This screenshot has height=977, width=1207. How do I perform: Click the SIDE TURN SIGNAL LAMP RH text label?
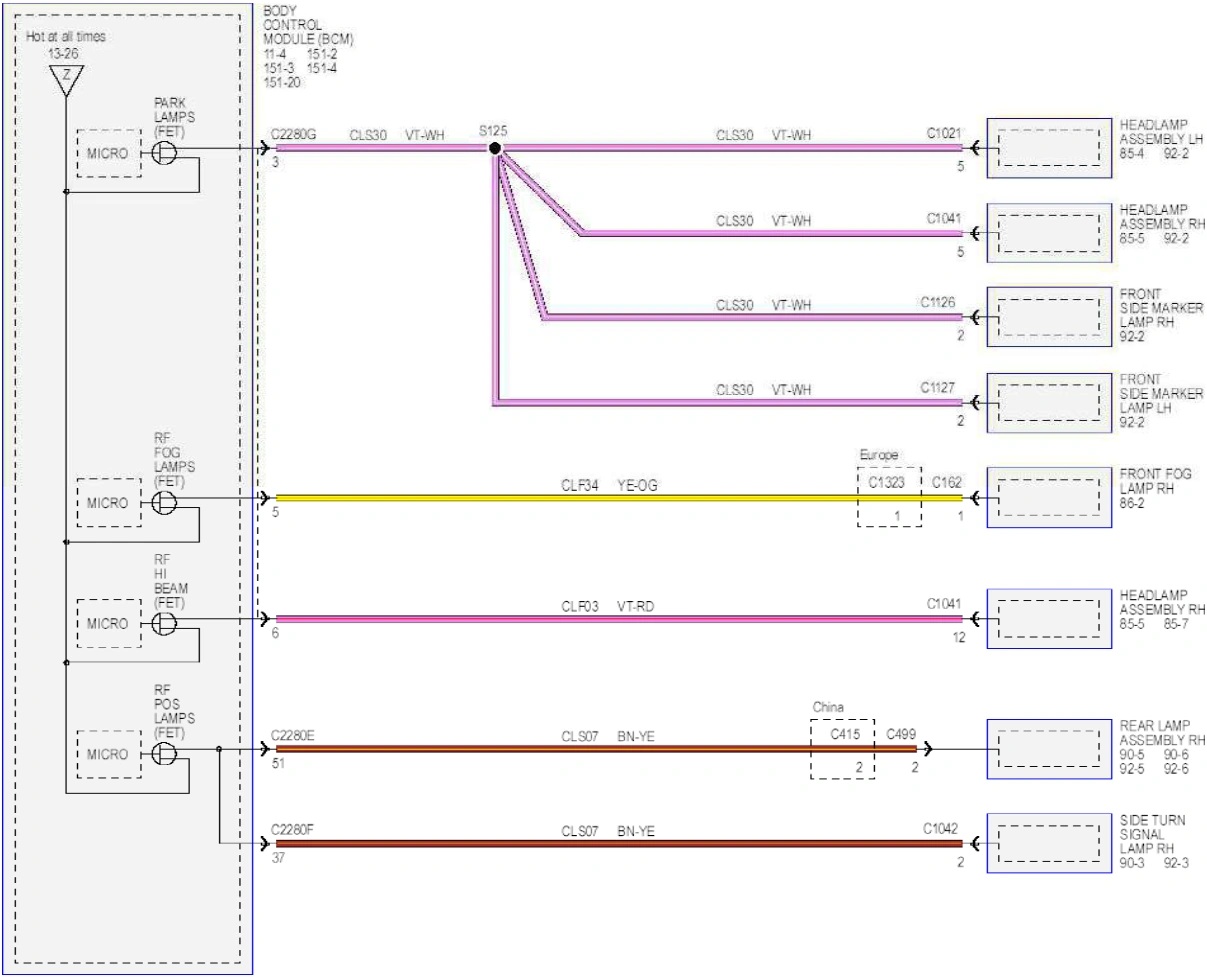pos(1153,834)
